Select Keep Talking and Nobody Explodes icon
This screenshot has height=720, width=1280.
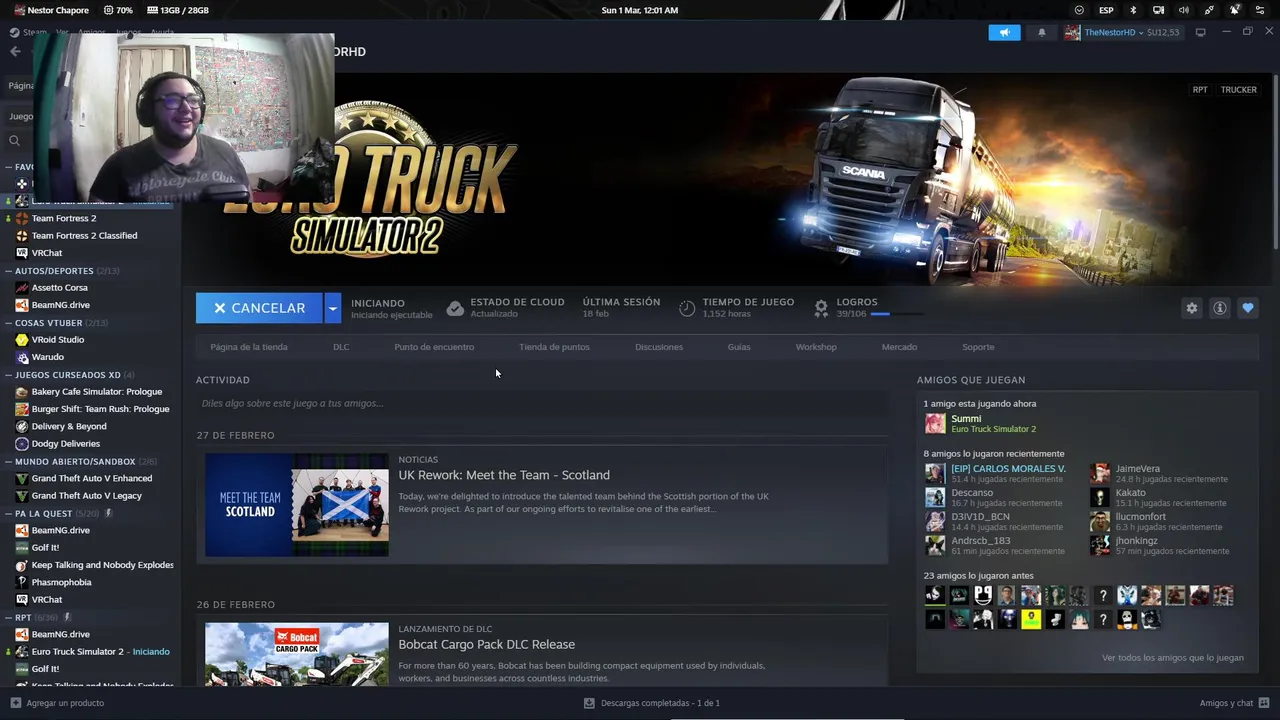coord(22,565)
